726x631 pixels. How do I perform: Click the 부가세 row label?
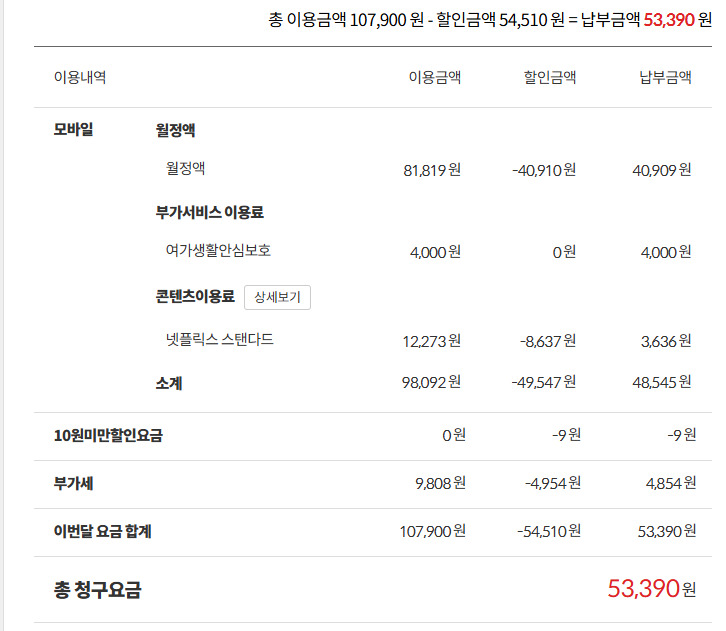click(74, 483)
